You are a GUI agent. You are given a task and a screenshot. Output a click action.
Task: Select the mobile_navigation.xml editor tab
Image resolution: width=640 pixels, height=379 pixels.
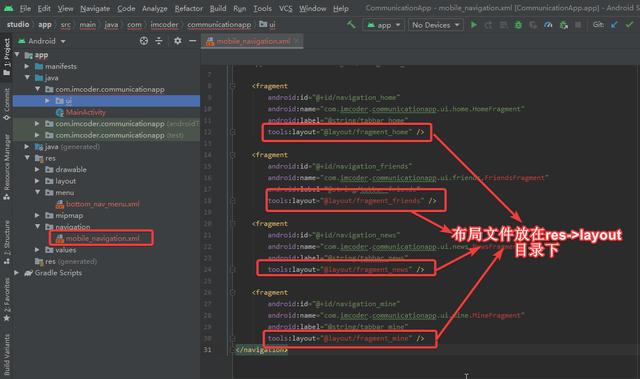(252, 41)
